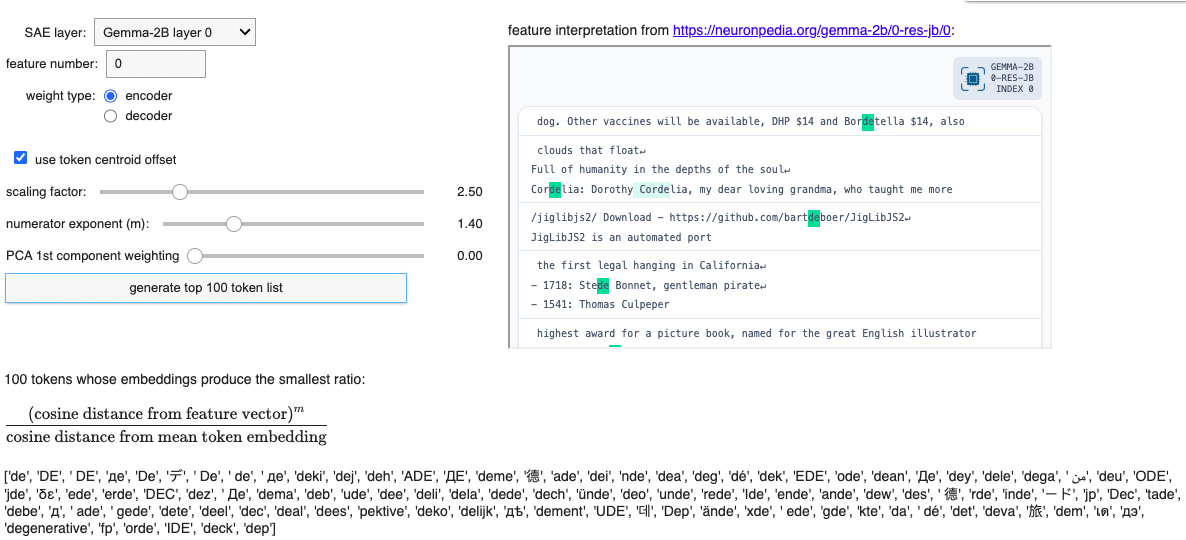Click highlighted 'de' token in Bordetella
This screenshot has width=1186, height=540.
[x=868, y=122]
